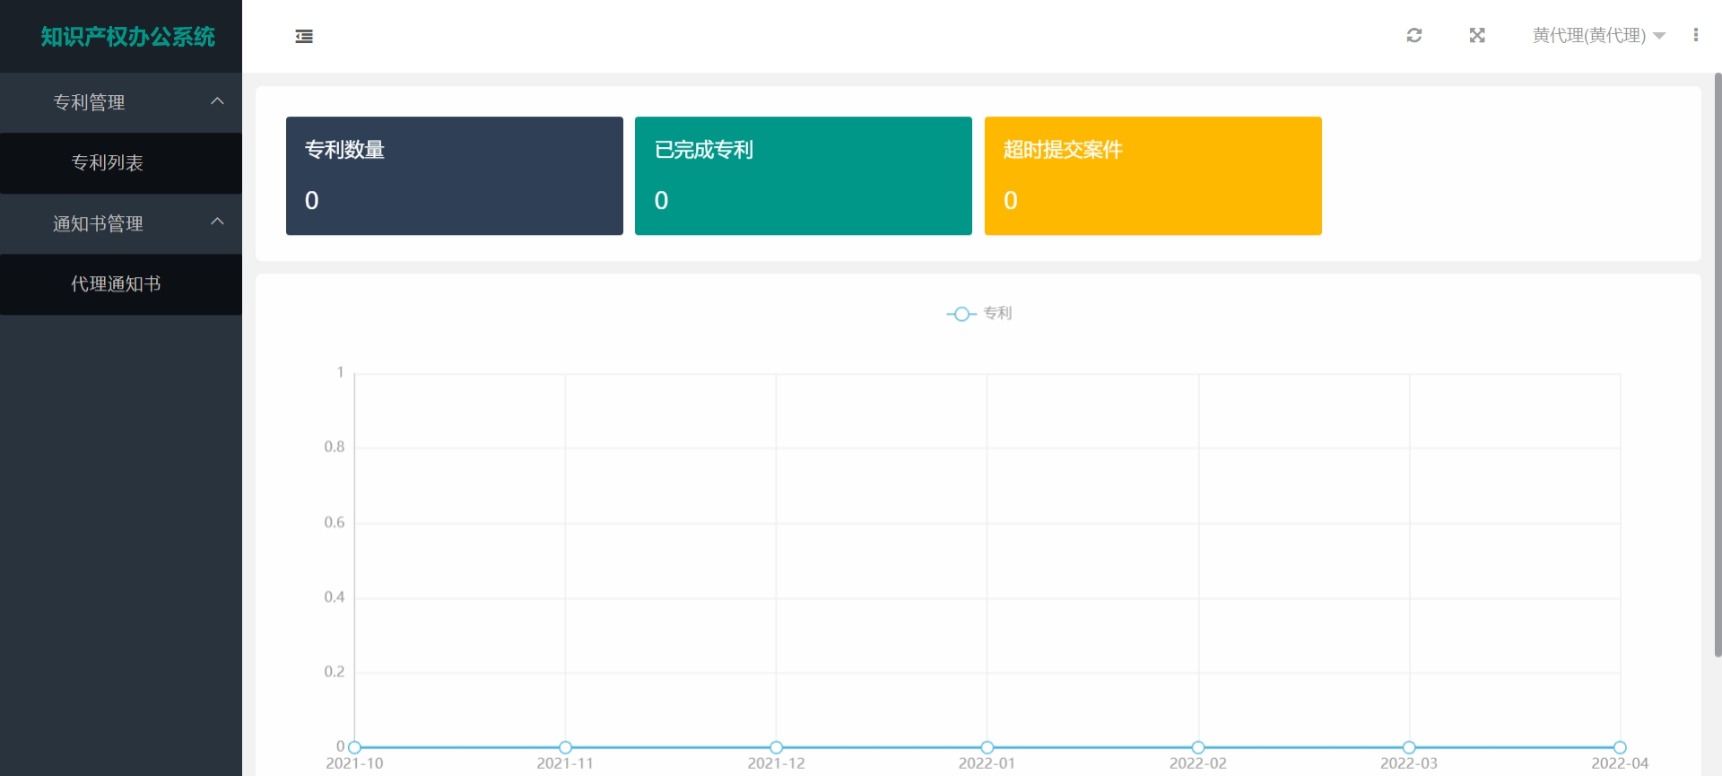Screen dimensions: 1722x776
Task: Open the 黄代理(黄代理) user dropdown
Action: [x=1598, y=35]
